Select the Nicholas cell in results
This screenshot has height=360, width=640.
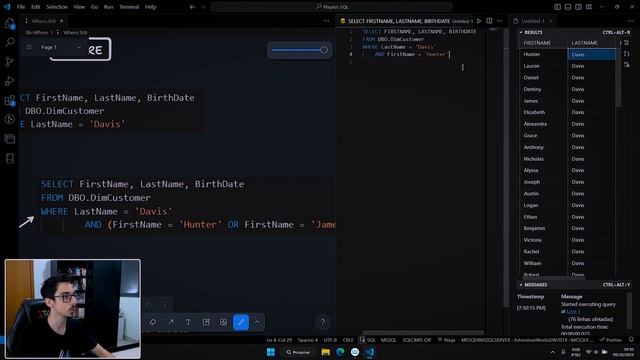coord(543,159)
